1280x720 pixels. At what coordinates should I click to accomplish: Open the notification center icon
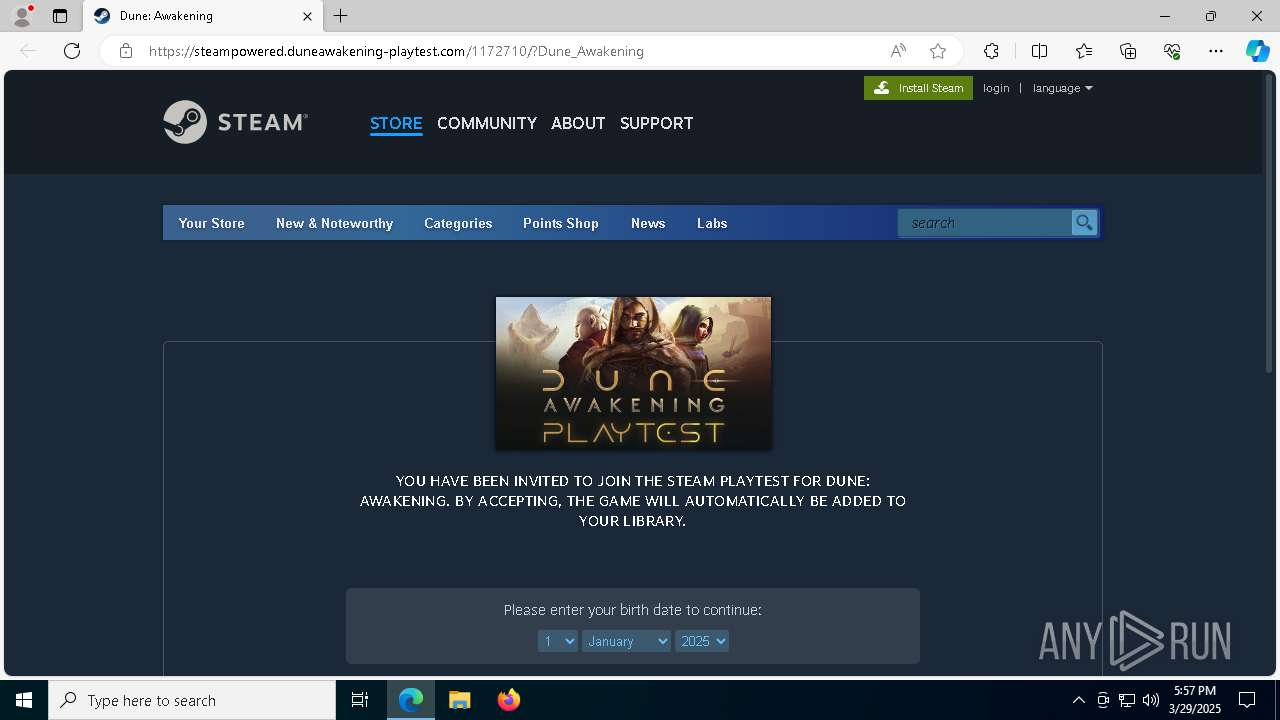click(x=1247, y=700)
